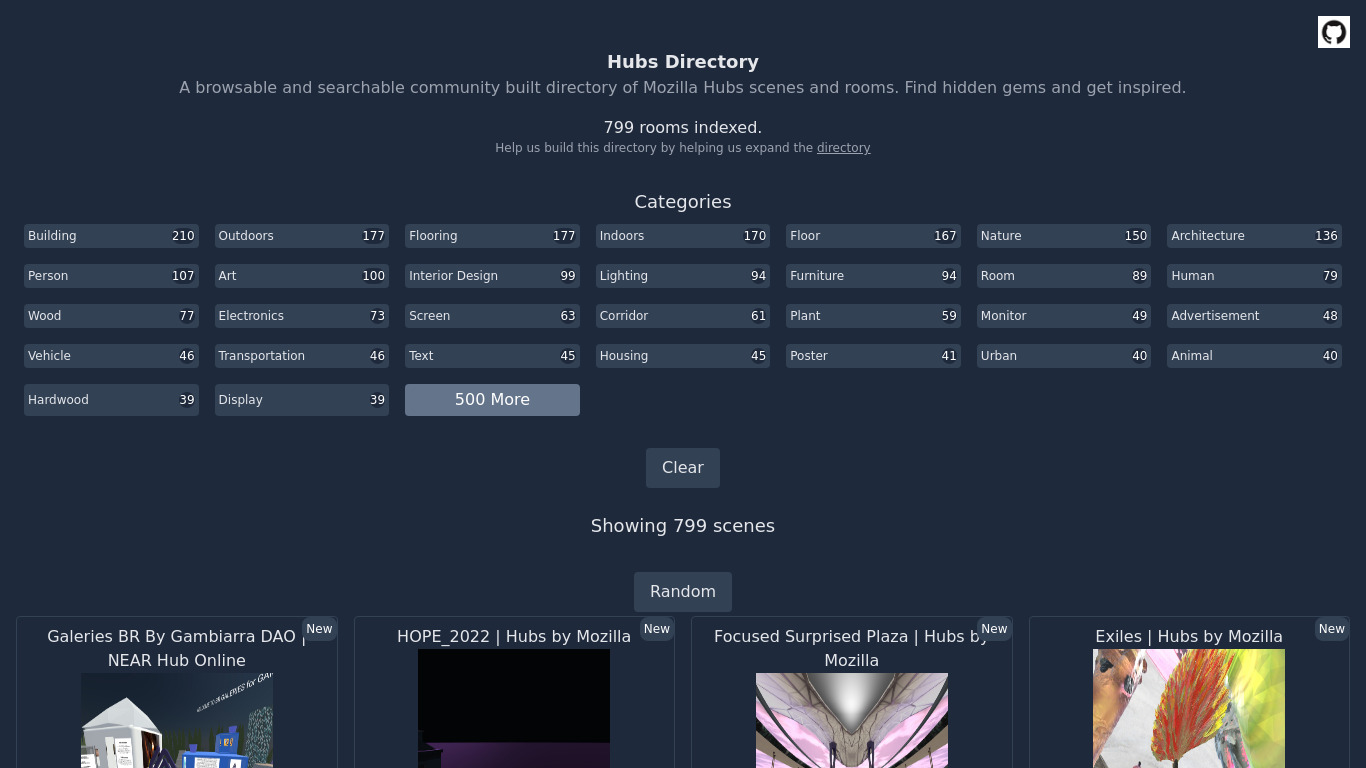The image size is (1366, 768).
Task: Click the HOPE_2022 scene thumbnail
Action: click(514, 708)
